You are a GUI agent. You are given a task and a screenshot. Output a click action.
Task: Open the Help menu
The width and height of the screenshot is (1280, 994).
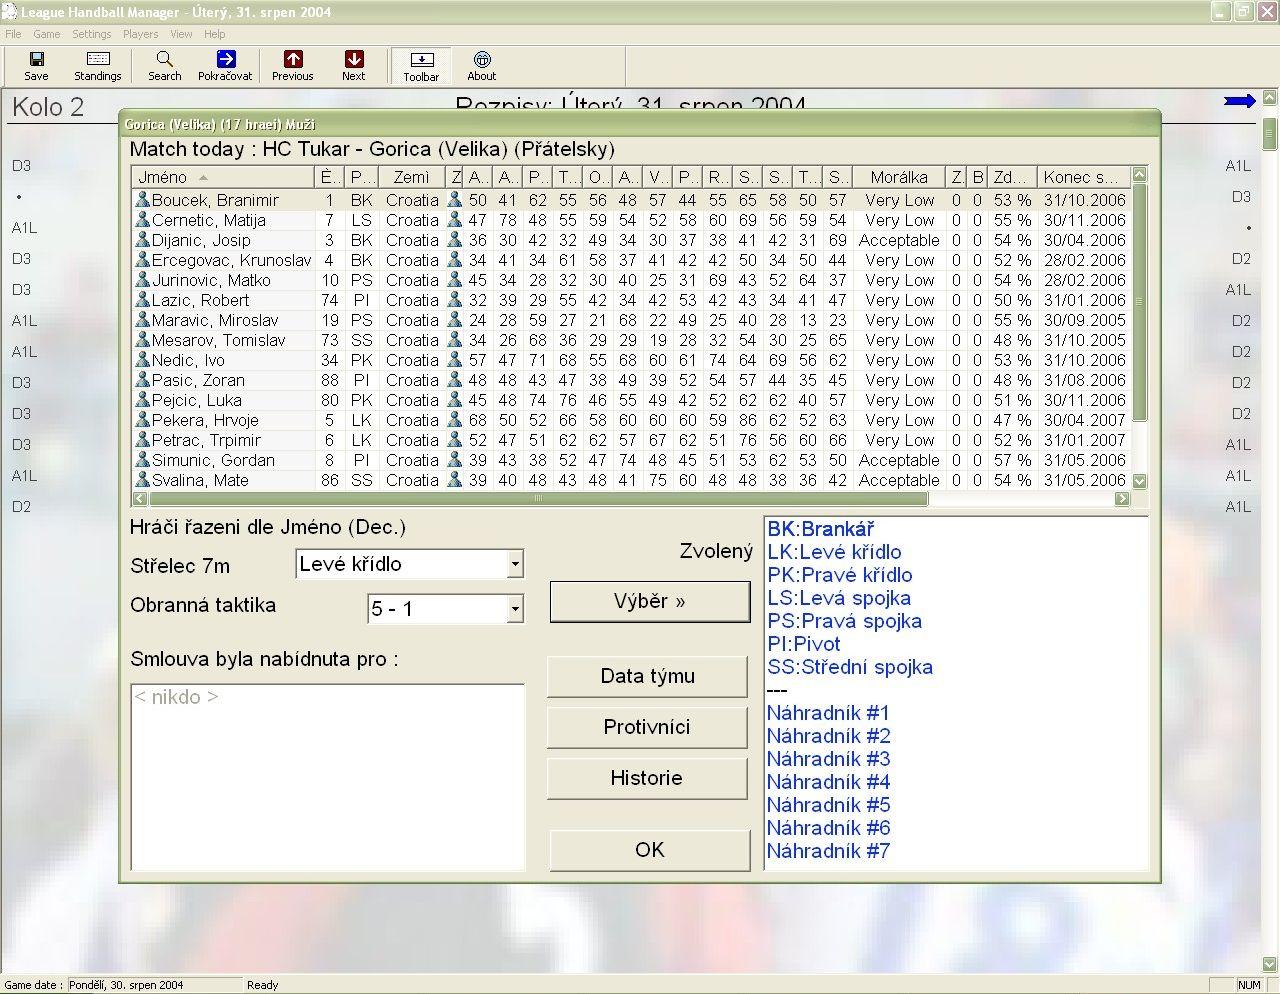pyautogui.click(x=214, y=34)
